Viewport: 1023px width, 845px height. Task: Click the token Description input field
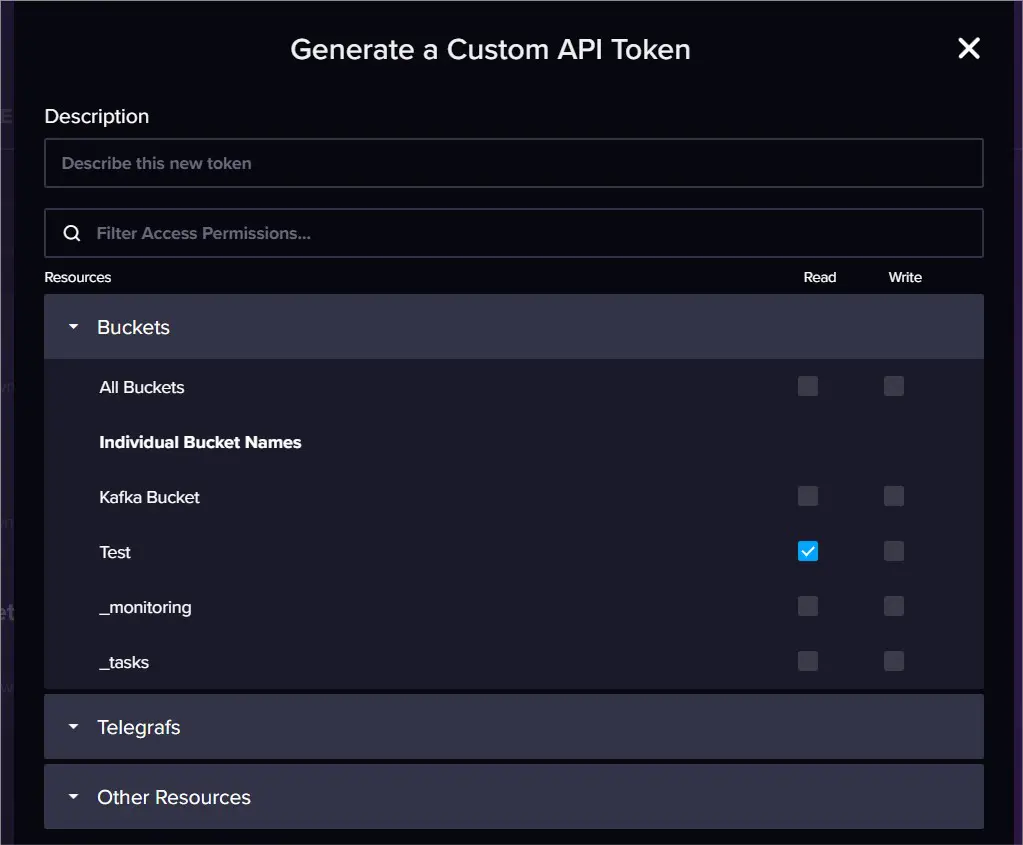click(x=513, y=163)
